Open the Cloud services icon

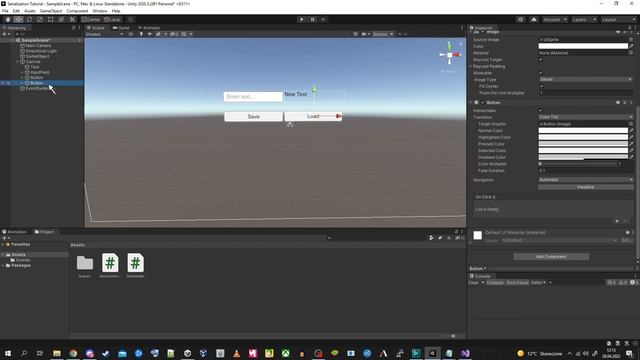point(533,20)
